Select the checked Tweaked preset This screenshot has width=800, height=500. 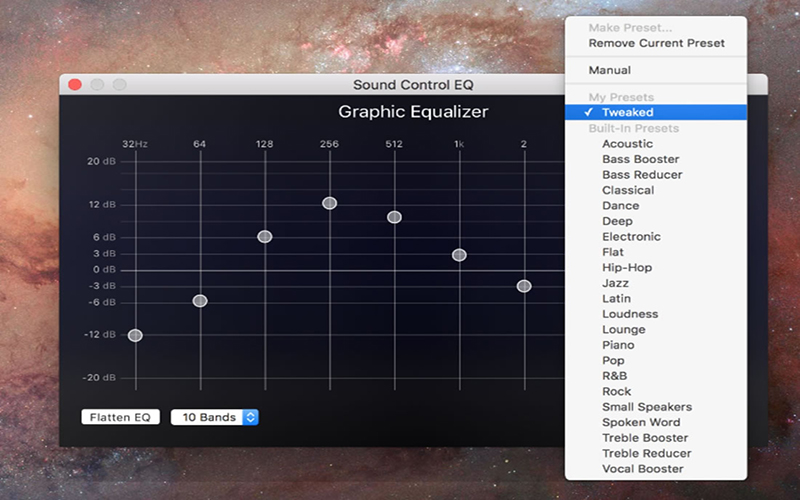627,113
